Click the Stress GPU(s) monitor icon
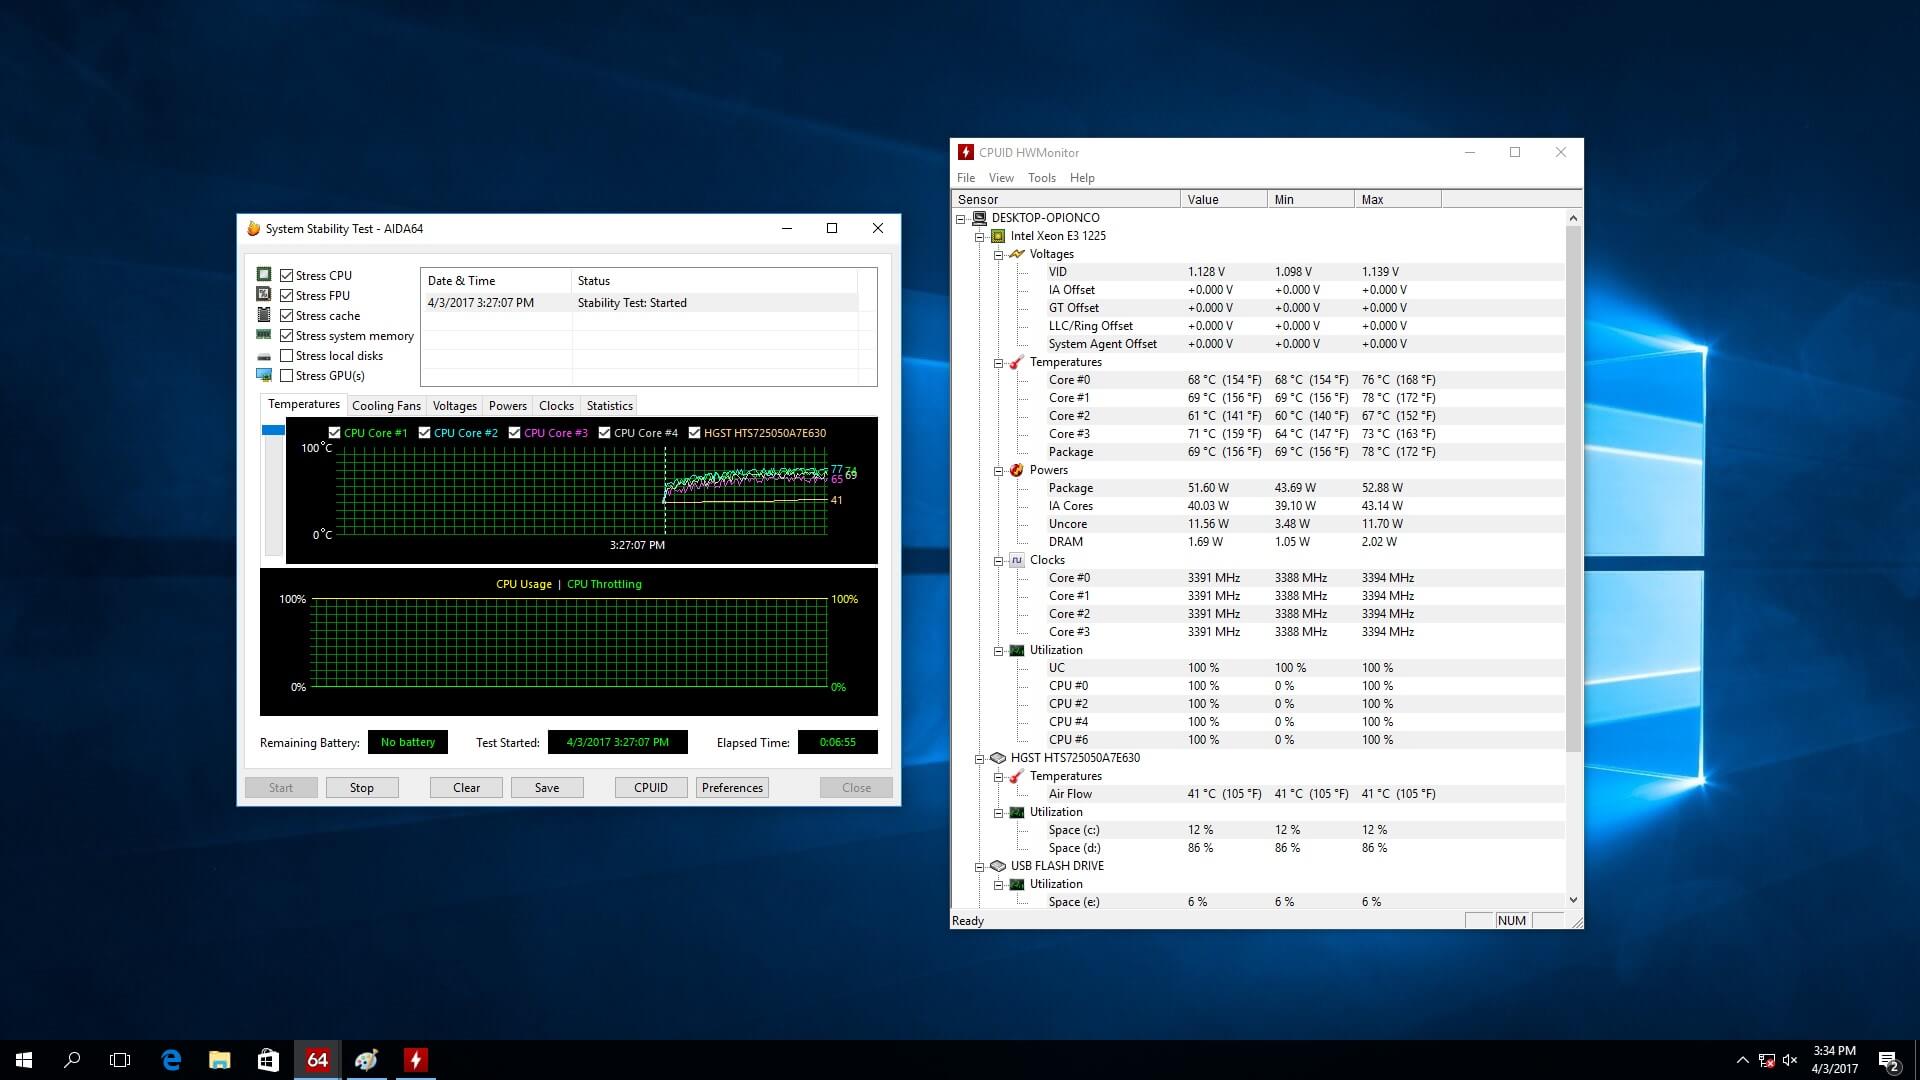 (x=264, y=375)
